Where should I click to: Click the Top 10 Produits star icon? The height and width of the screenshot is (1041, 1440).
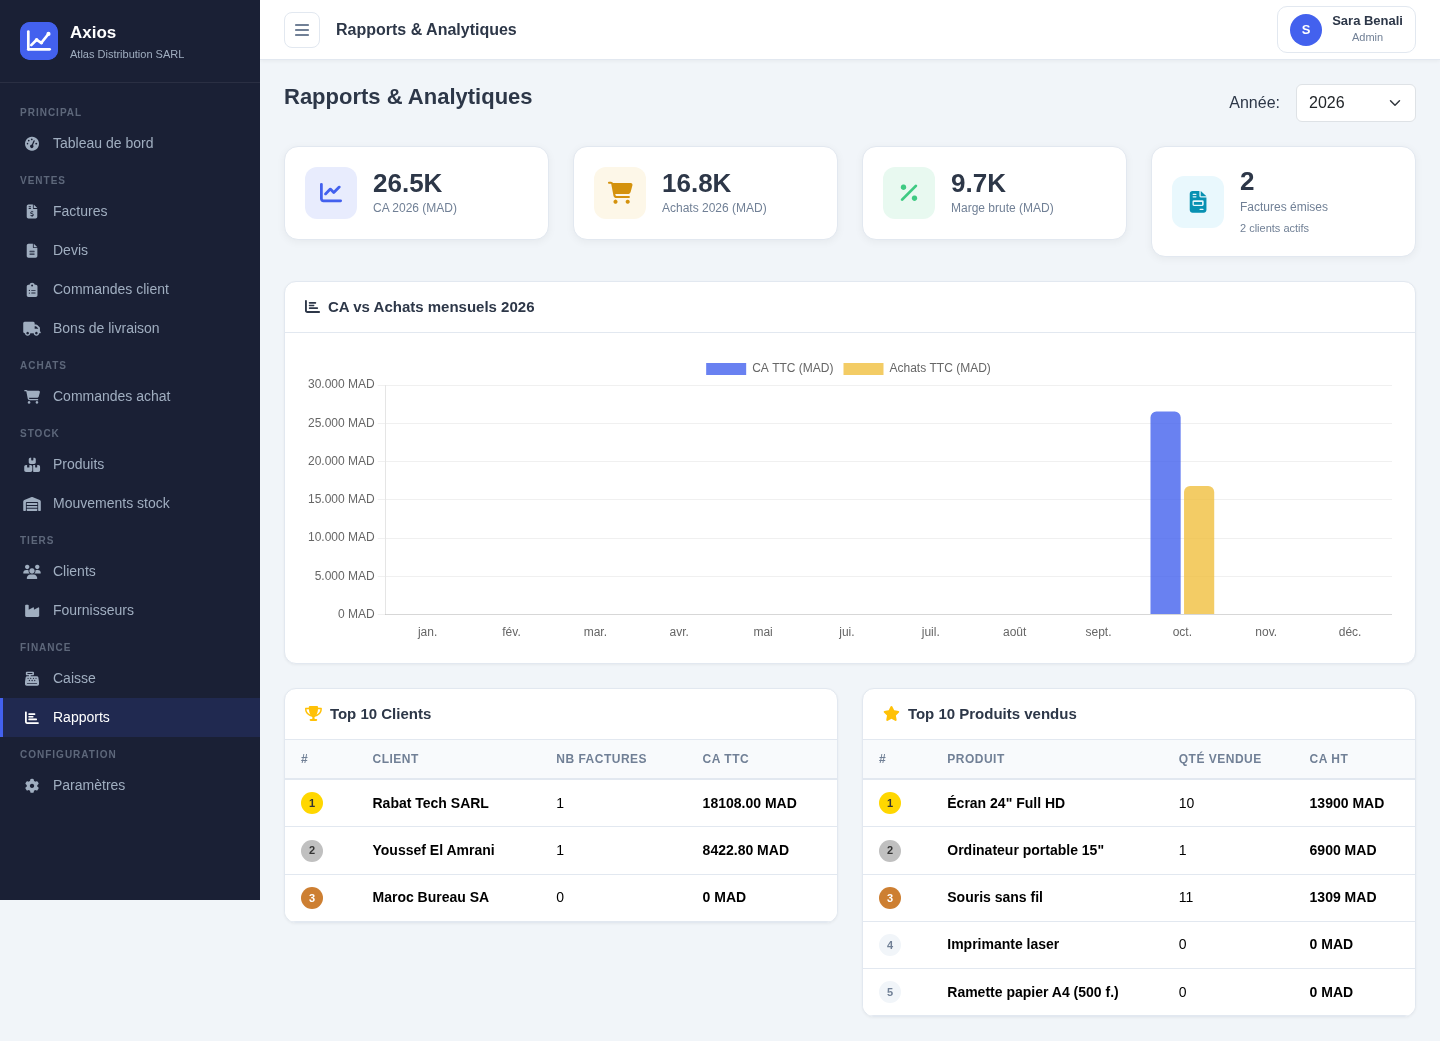click(x=891, y=714)
